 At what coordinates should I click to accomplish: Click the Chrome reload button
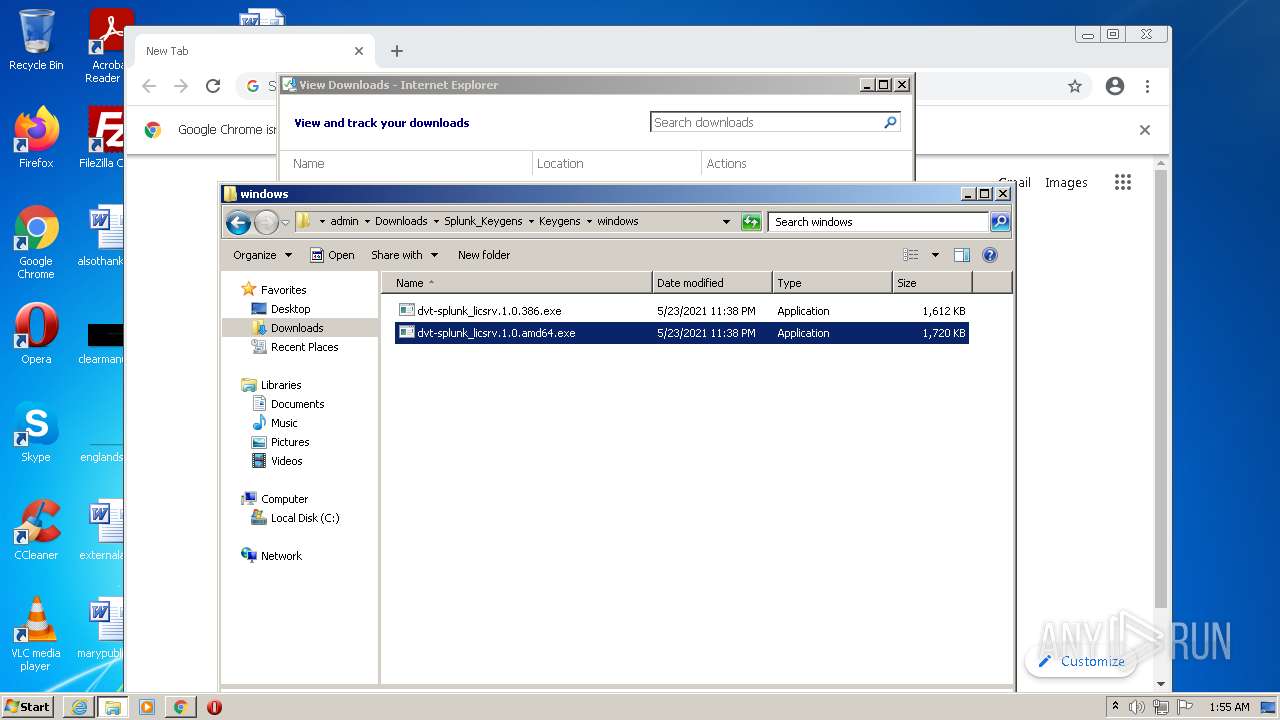tap(213, 87)
